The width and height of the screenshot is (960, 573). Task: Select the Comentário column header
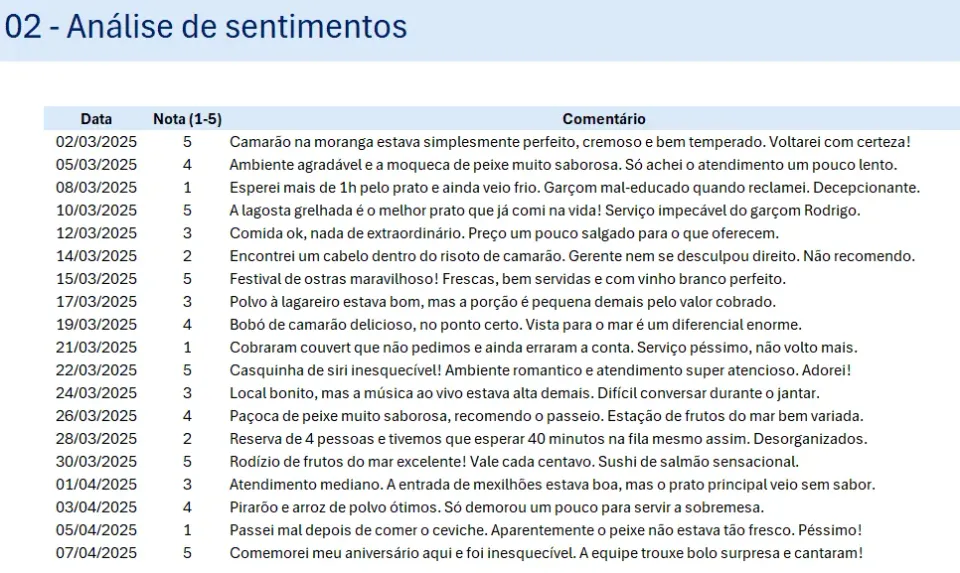coord(604,119)
